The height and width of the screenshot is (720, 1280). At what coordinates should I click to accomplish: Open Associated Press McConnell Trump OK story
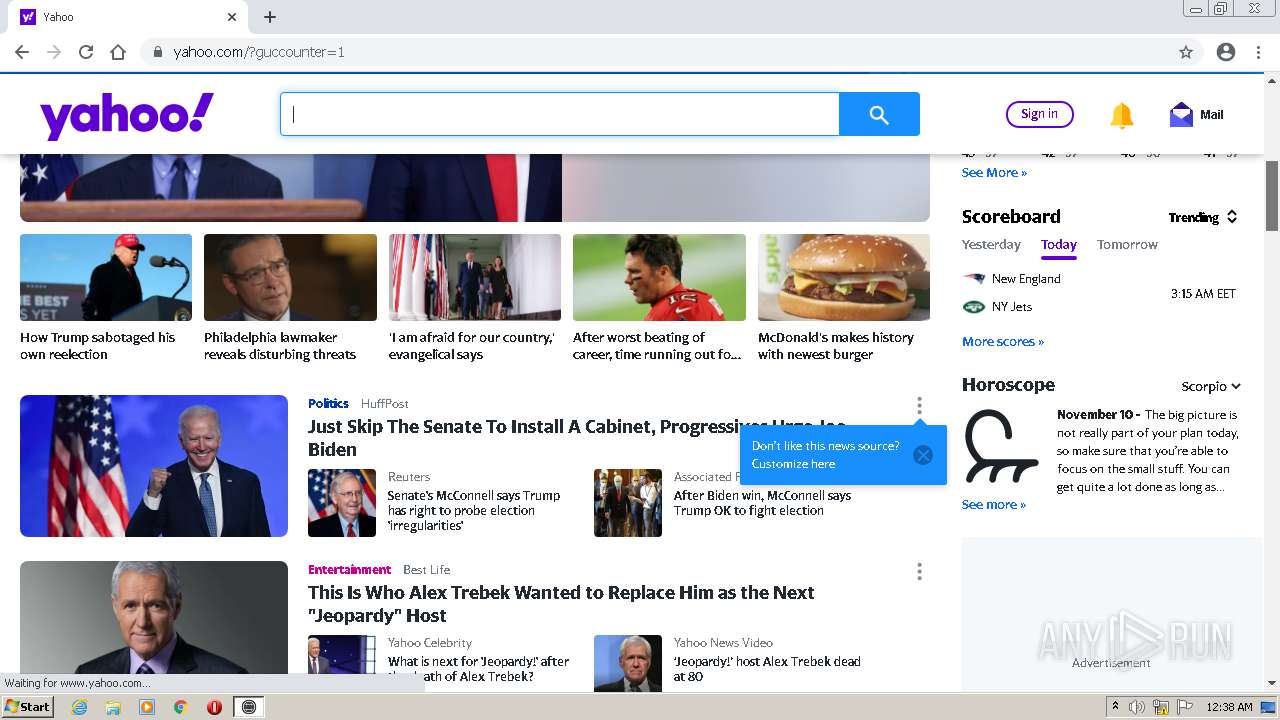[x=762, y=503]
